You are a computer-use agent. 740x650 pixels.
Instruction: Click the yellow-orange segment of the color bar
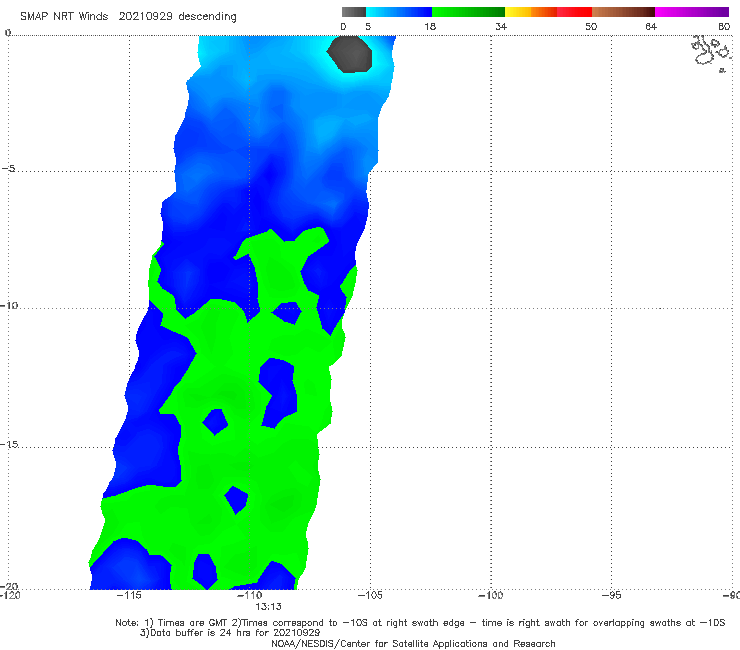click(531, 12)
